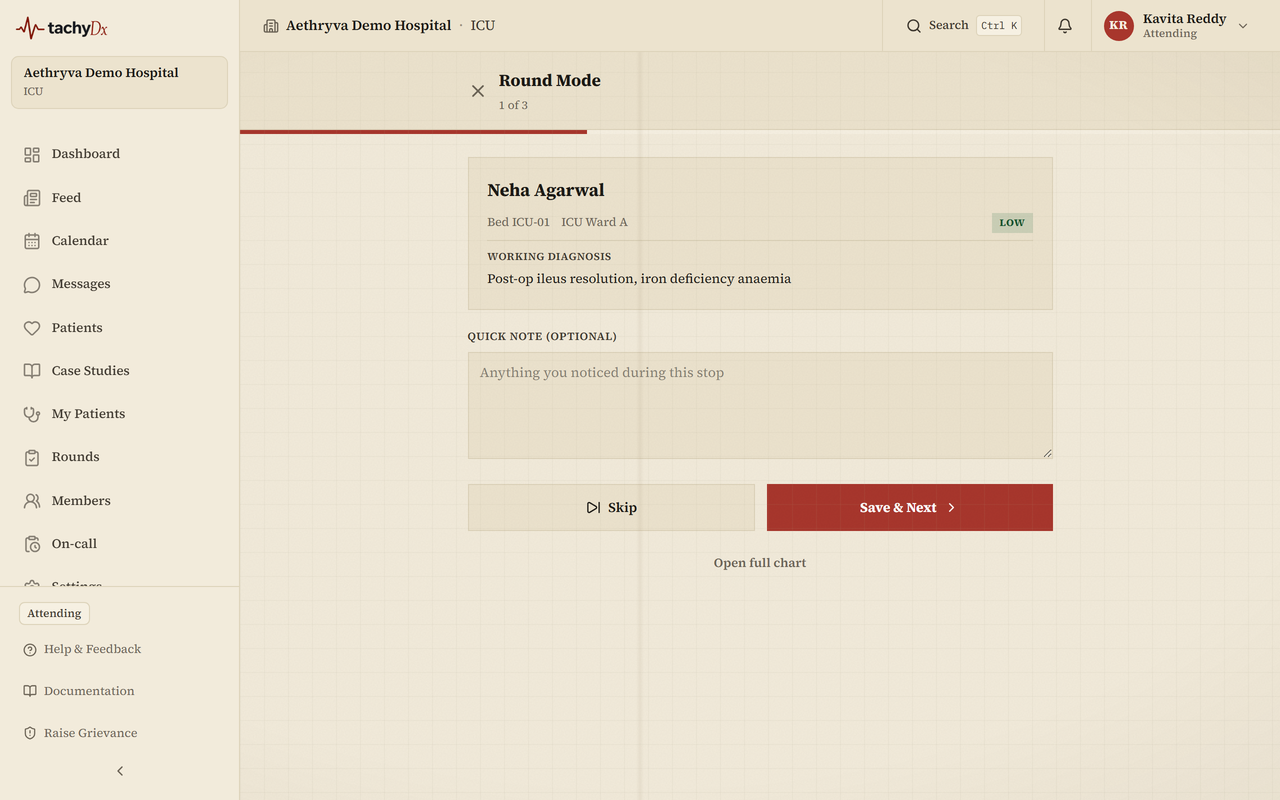Open the Feed menu item
This screenshot has width=1280, height=800.
(119, 198)
